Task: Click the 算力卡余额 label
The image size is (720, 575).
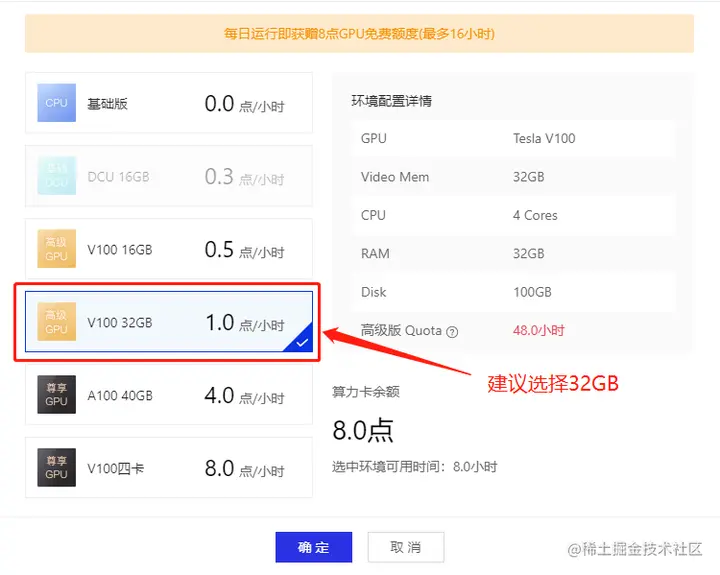Action: 366,392
